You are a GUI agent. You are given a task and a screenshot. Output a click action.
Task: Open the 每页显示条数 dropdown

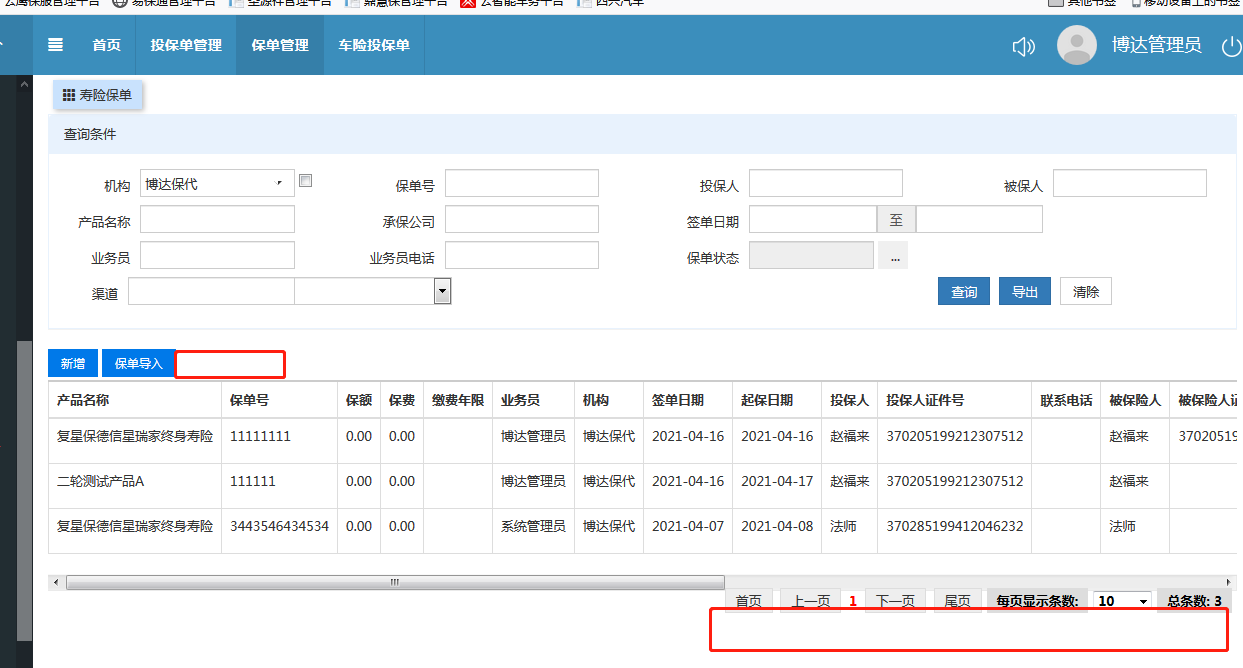[x=1123, y=601]
